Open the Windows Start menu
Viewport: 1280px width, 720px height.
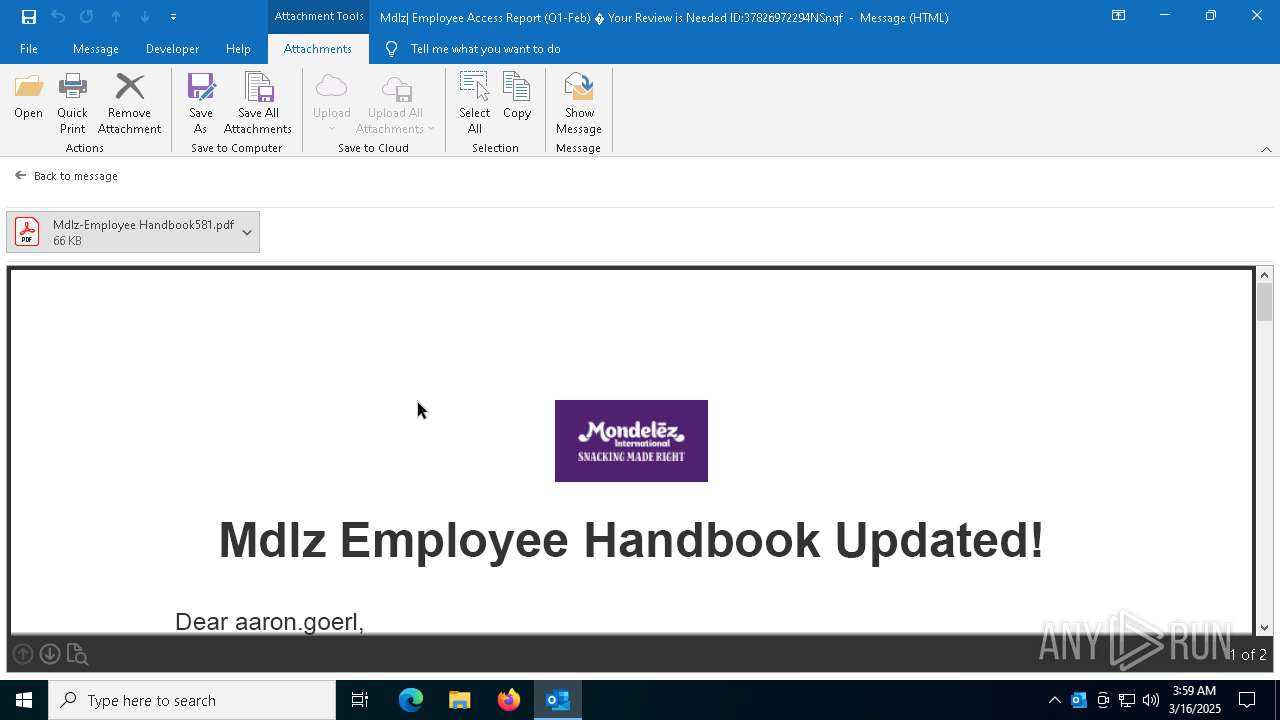click(x=24, y=700)
